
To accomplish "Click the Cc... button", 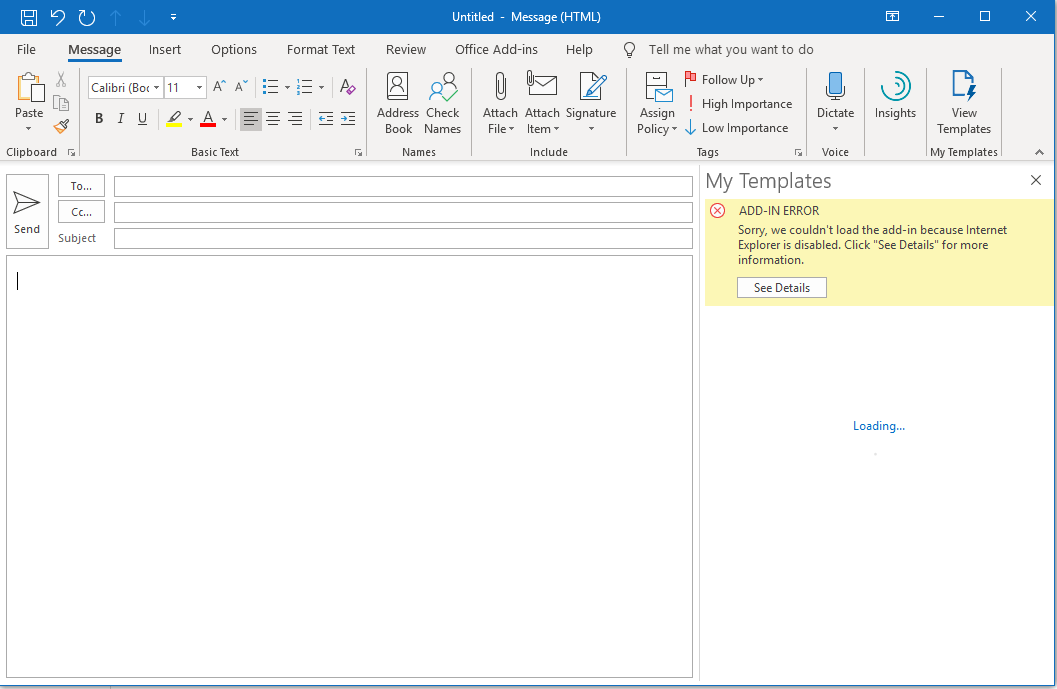I will coord(82,212).
